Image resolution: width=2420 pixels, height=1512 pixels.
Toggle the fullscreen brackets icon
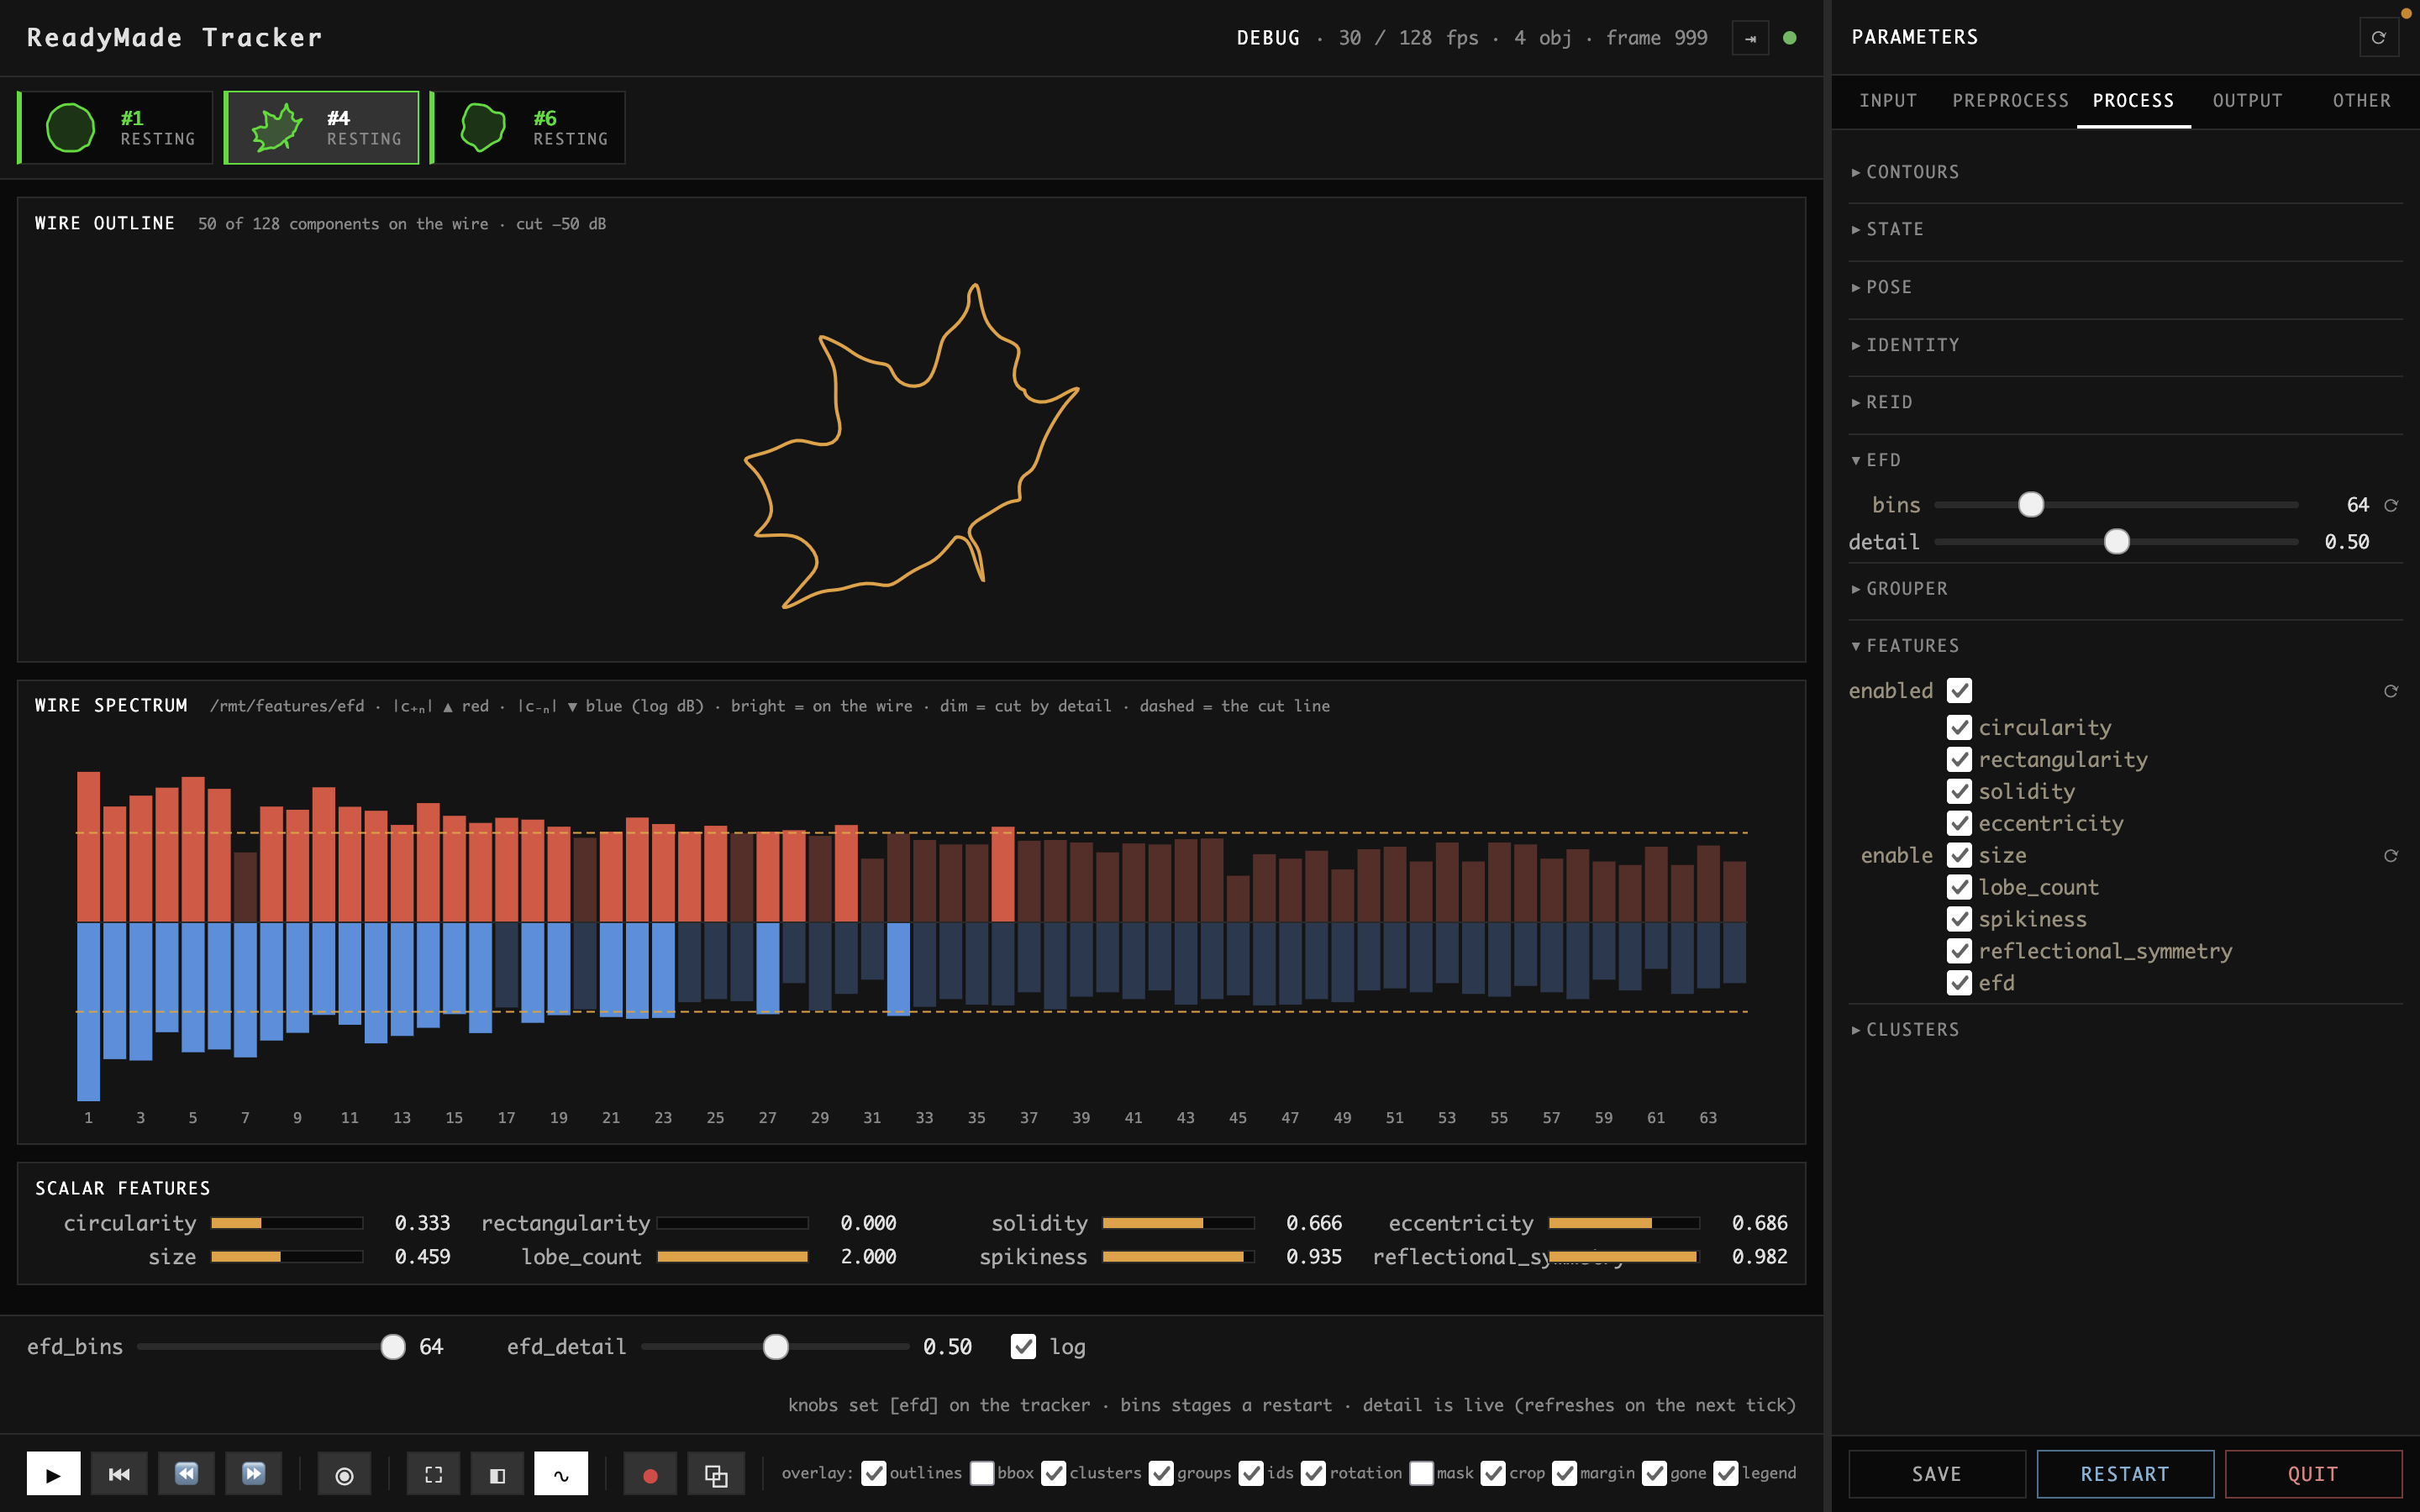(x=433, y=1473)
